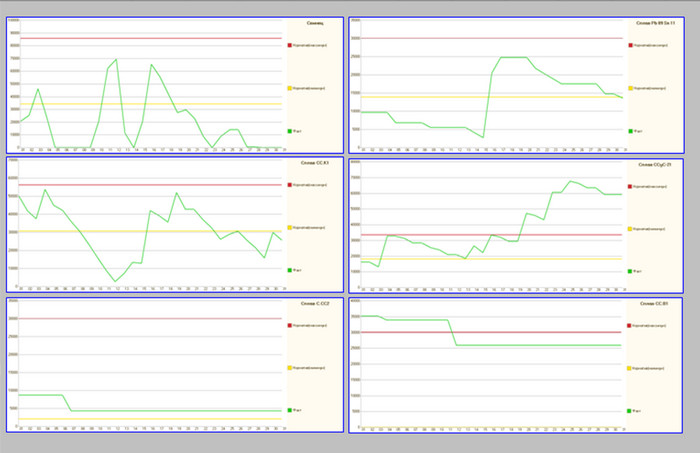Click red legend swatch in bottom-left Сплав chart

coord(290,325)
